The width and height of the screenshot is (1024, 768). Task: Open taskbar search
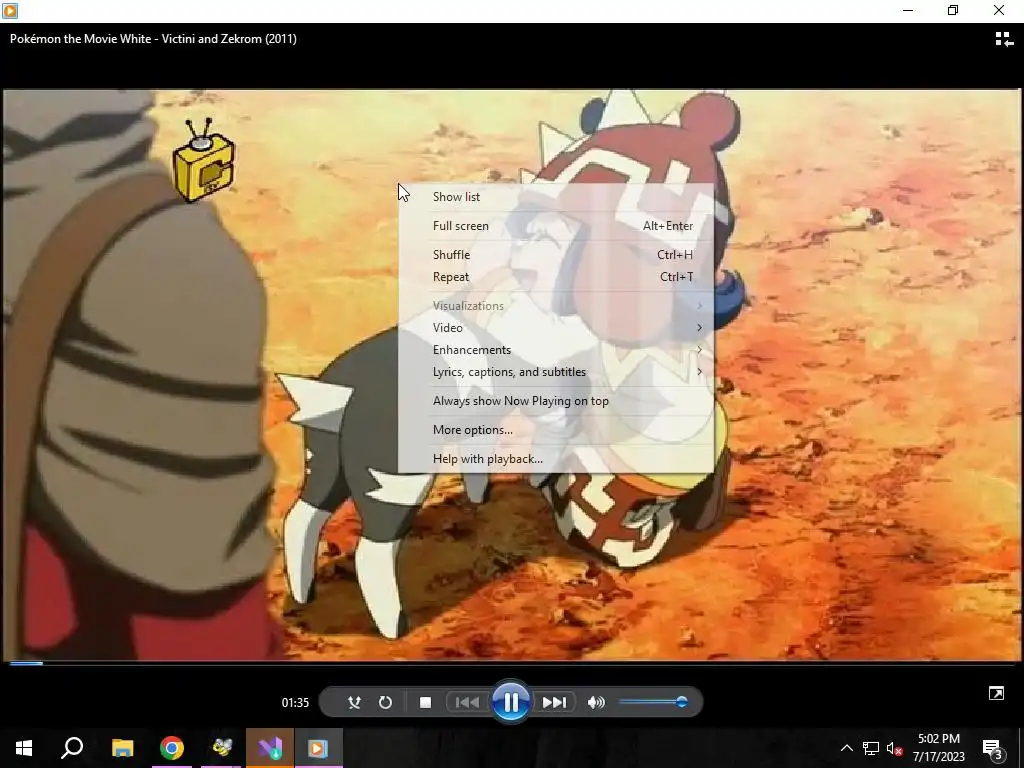(x=72, y=748)
